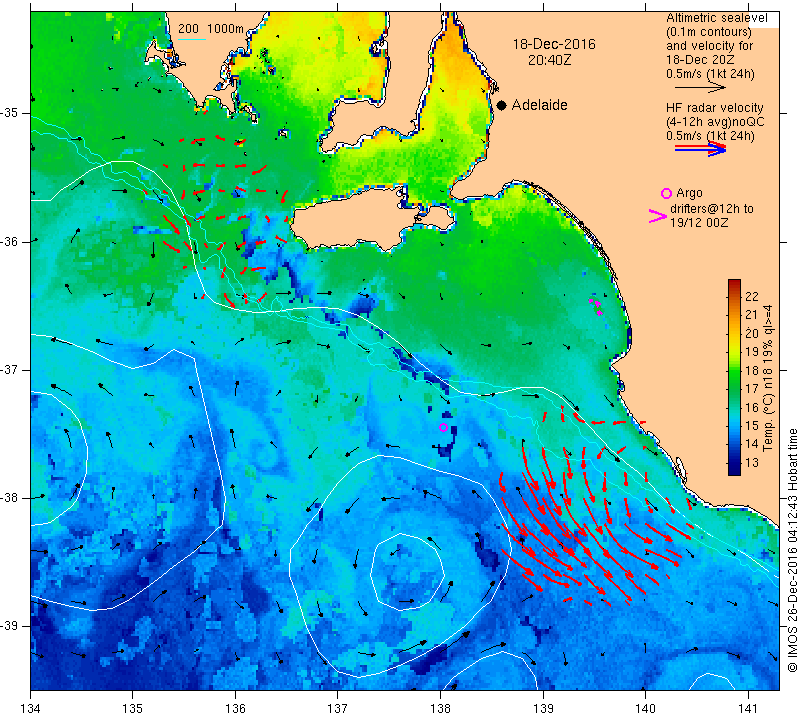This screenshot has height=720, width=800.
Task: Click the magenta drifter arrowhead legend symbol
Action: coord(658,216)
